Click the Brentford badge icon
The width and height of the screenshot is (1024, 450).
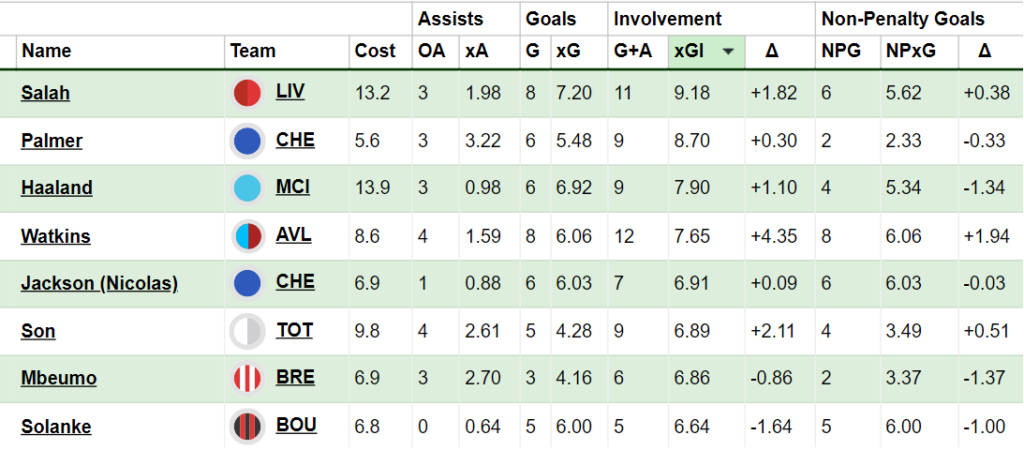[246, 378]
